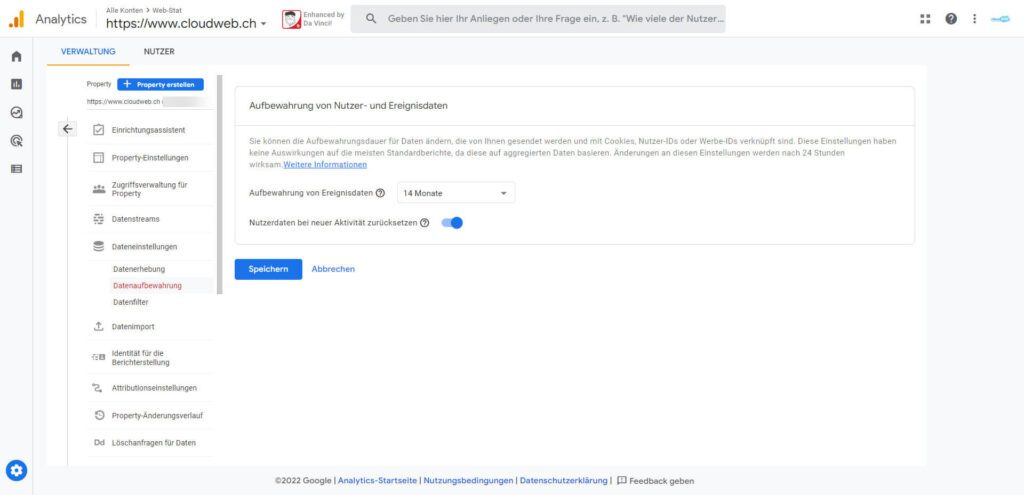Open the Reports bar chart icon
The image size is (1024, 495).
pyautogui.click(x=16, y=84)
